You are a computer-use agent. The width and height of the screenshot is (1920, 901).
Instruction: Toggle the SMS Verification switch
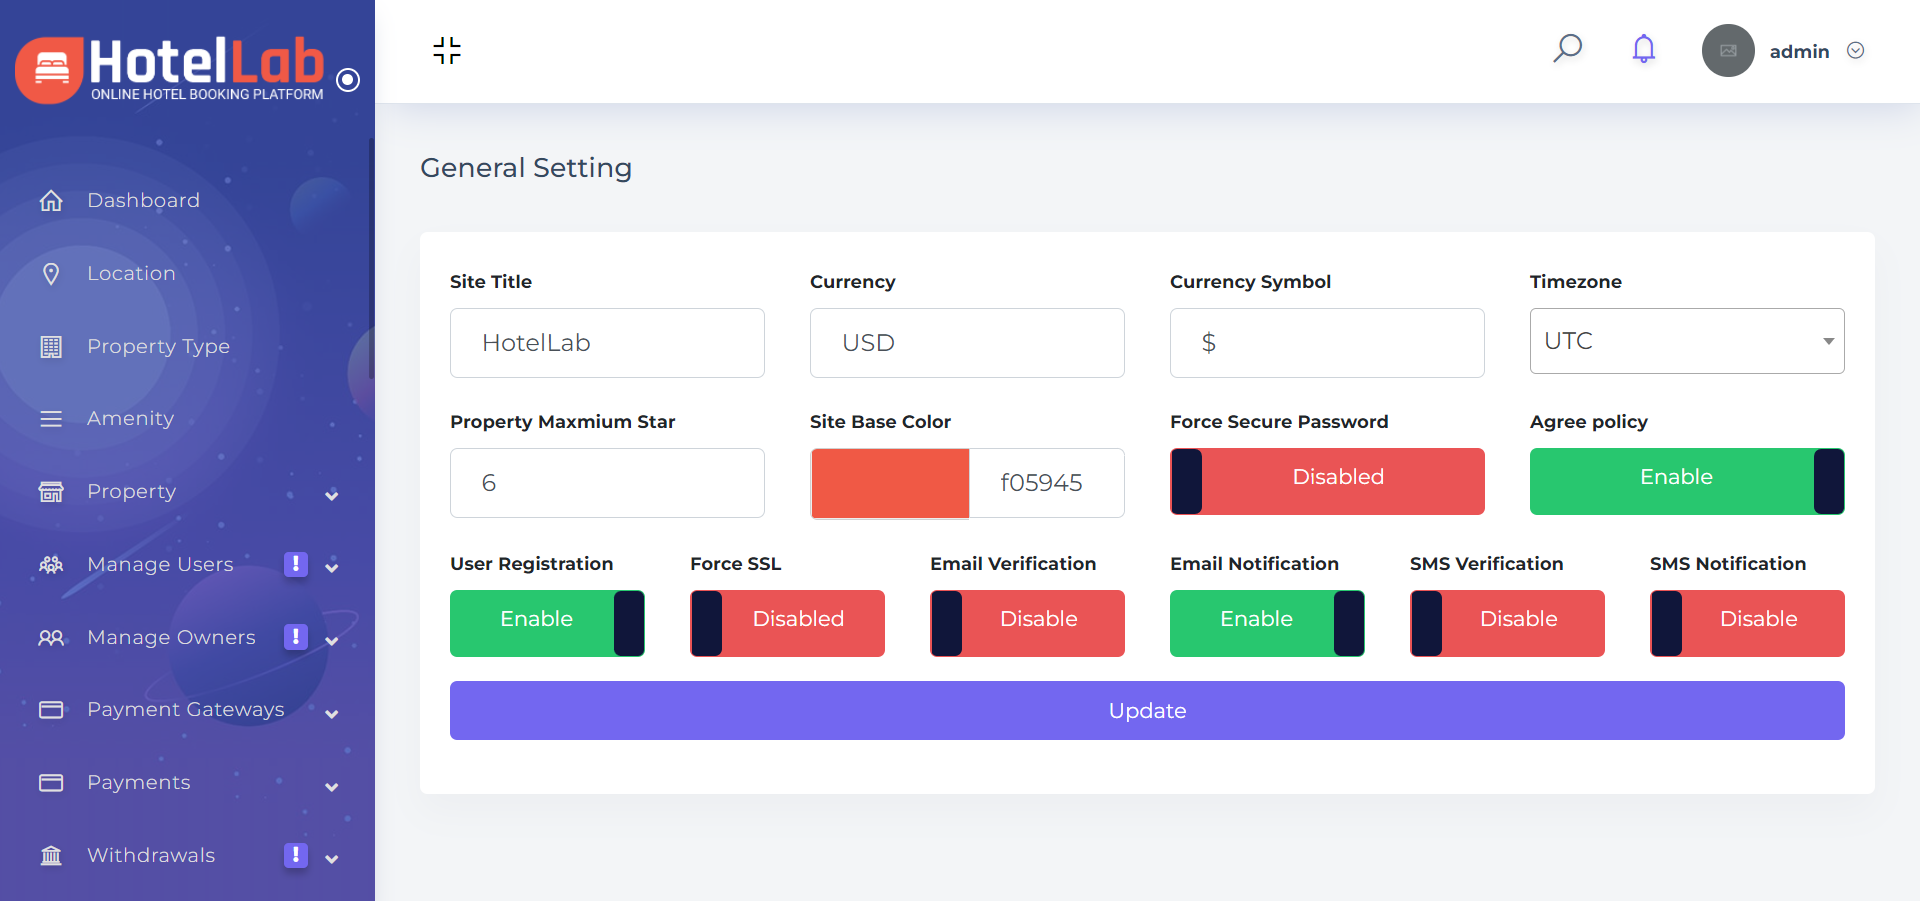(x=1506, y=623)
